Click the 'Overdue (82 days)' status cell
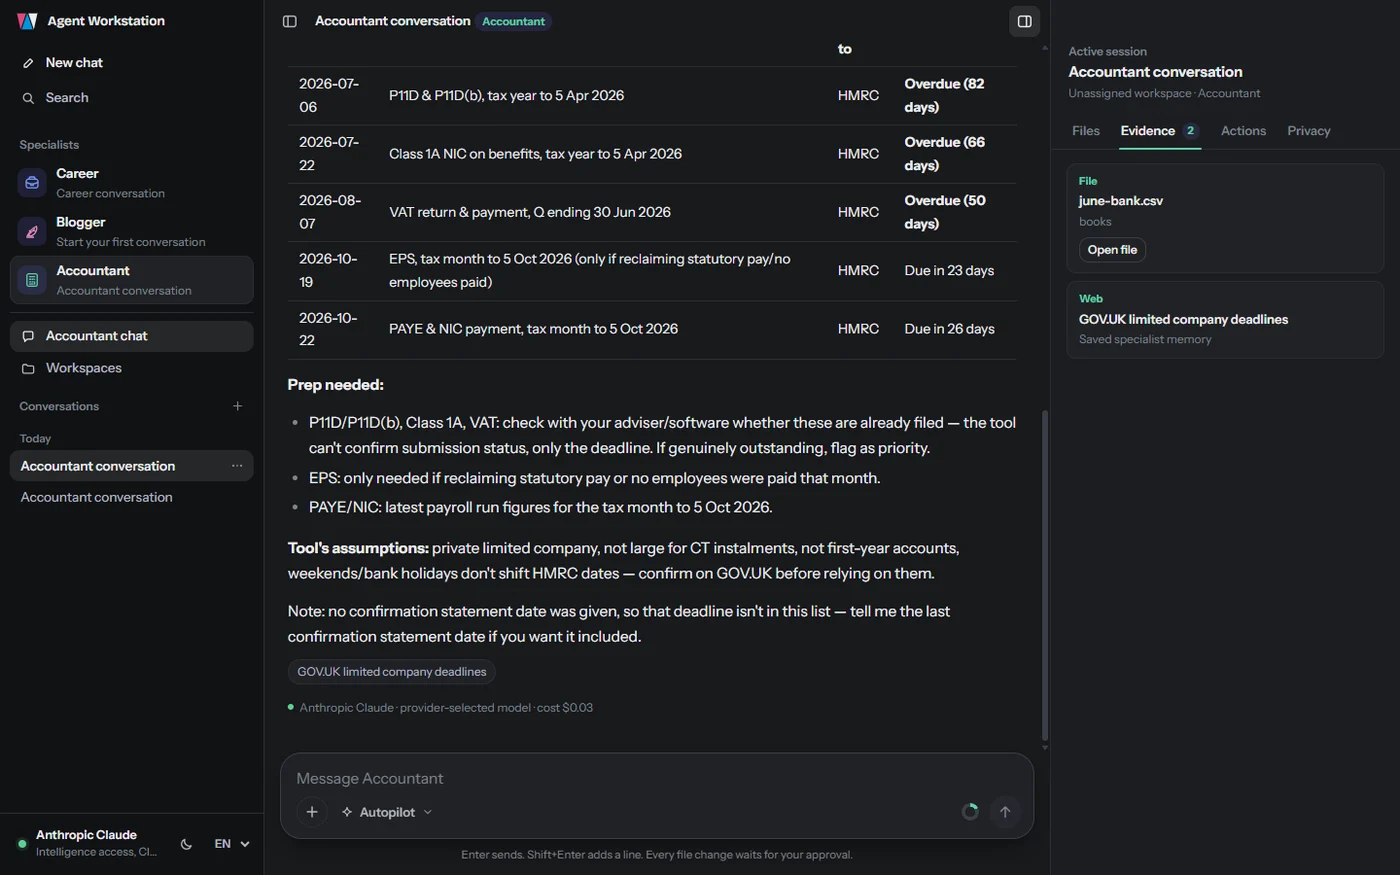This screenshot has width=1400, height=875. tap(954, 95)
